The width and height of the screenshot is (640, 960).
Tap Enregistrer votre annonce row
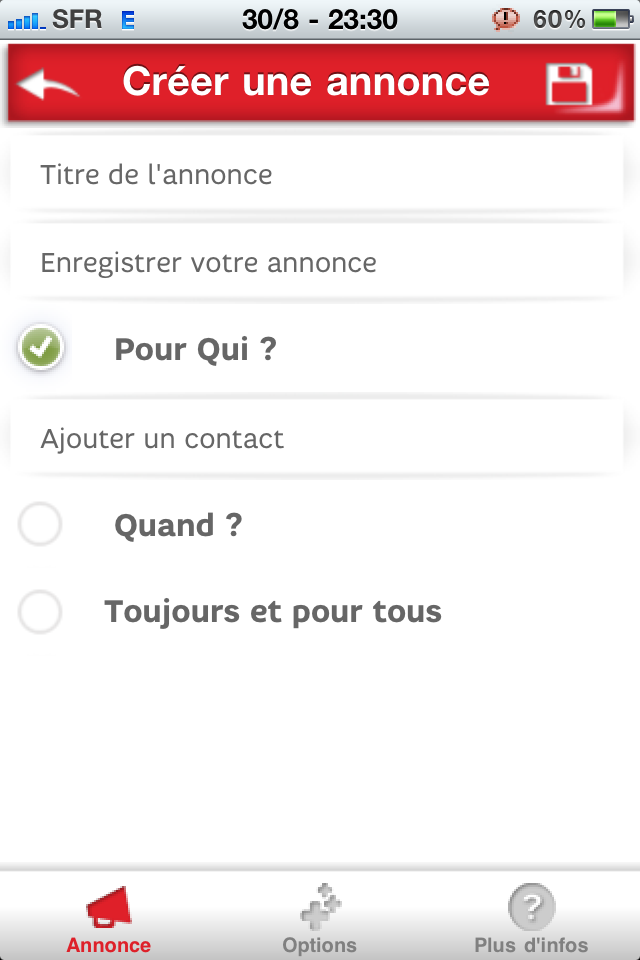coord(317,263)
